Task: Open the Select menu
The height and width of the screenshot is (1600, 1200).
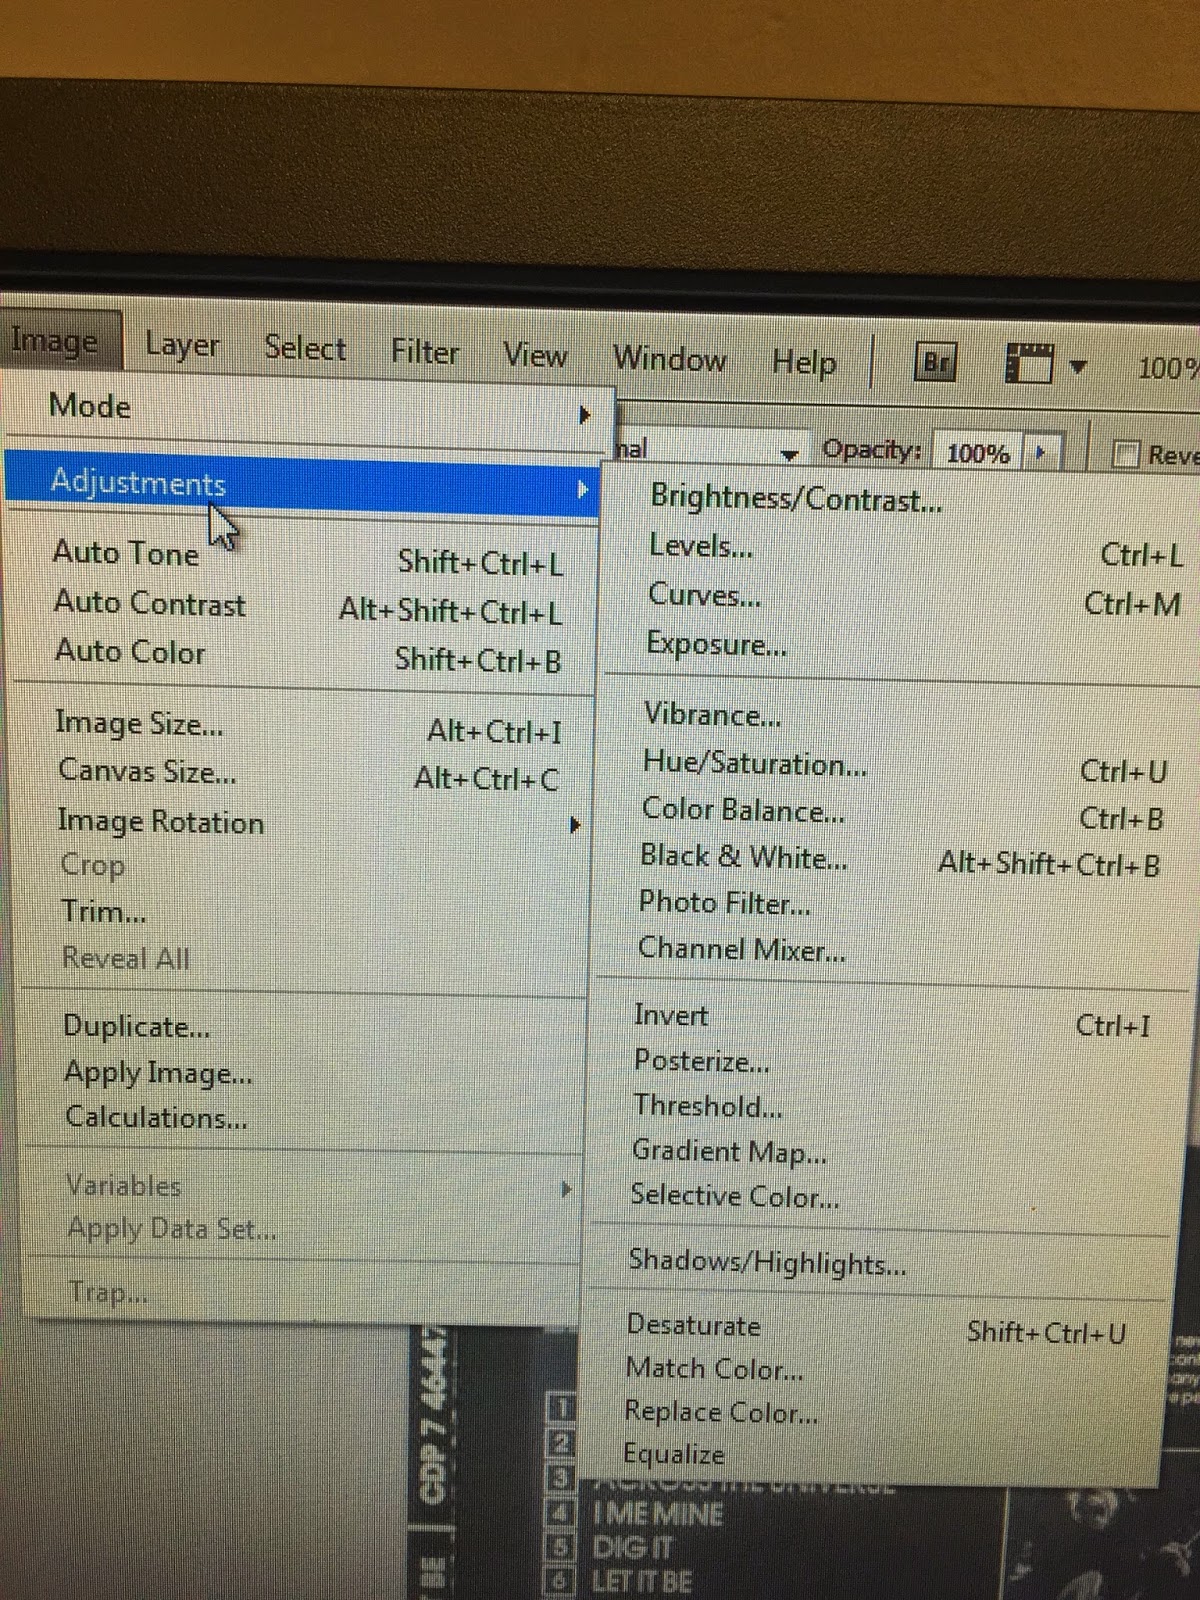Action: click(305, 348)
